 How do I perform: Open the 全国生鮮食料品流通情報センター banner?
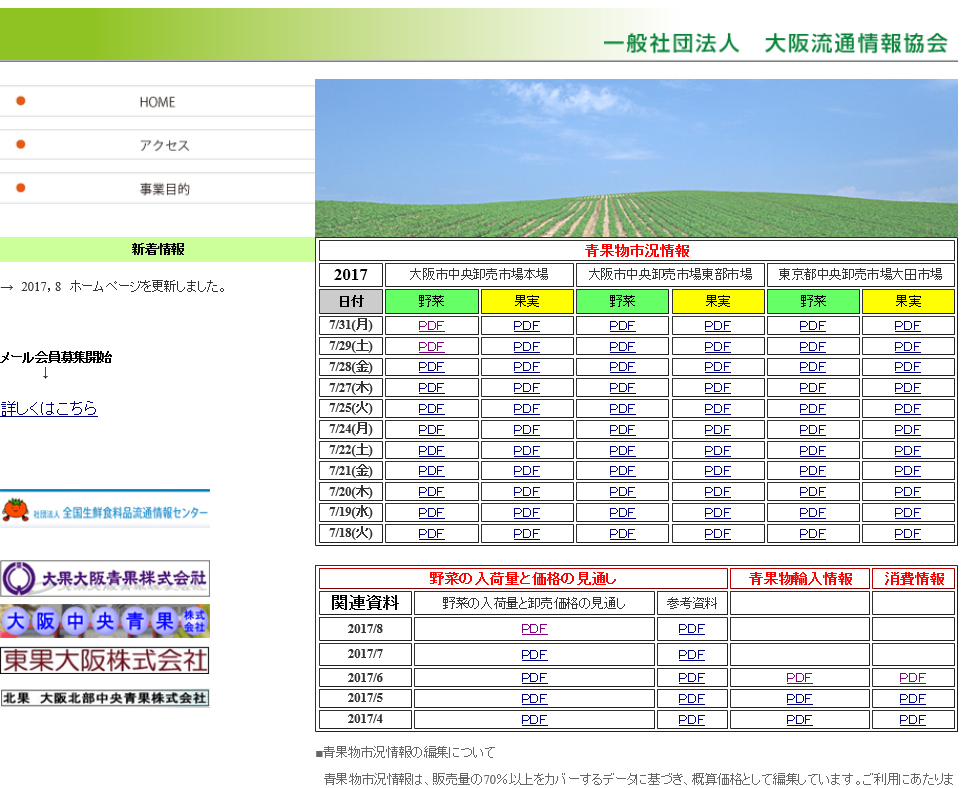(105, 509)
